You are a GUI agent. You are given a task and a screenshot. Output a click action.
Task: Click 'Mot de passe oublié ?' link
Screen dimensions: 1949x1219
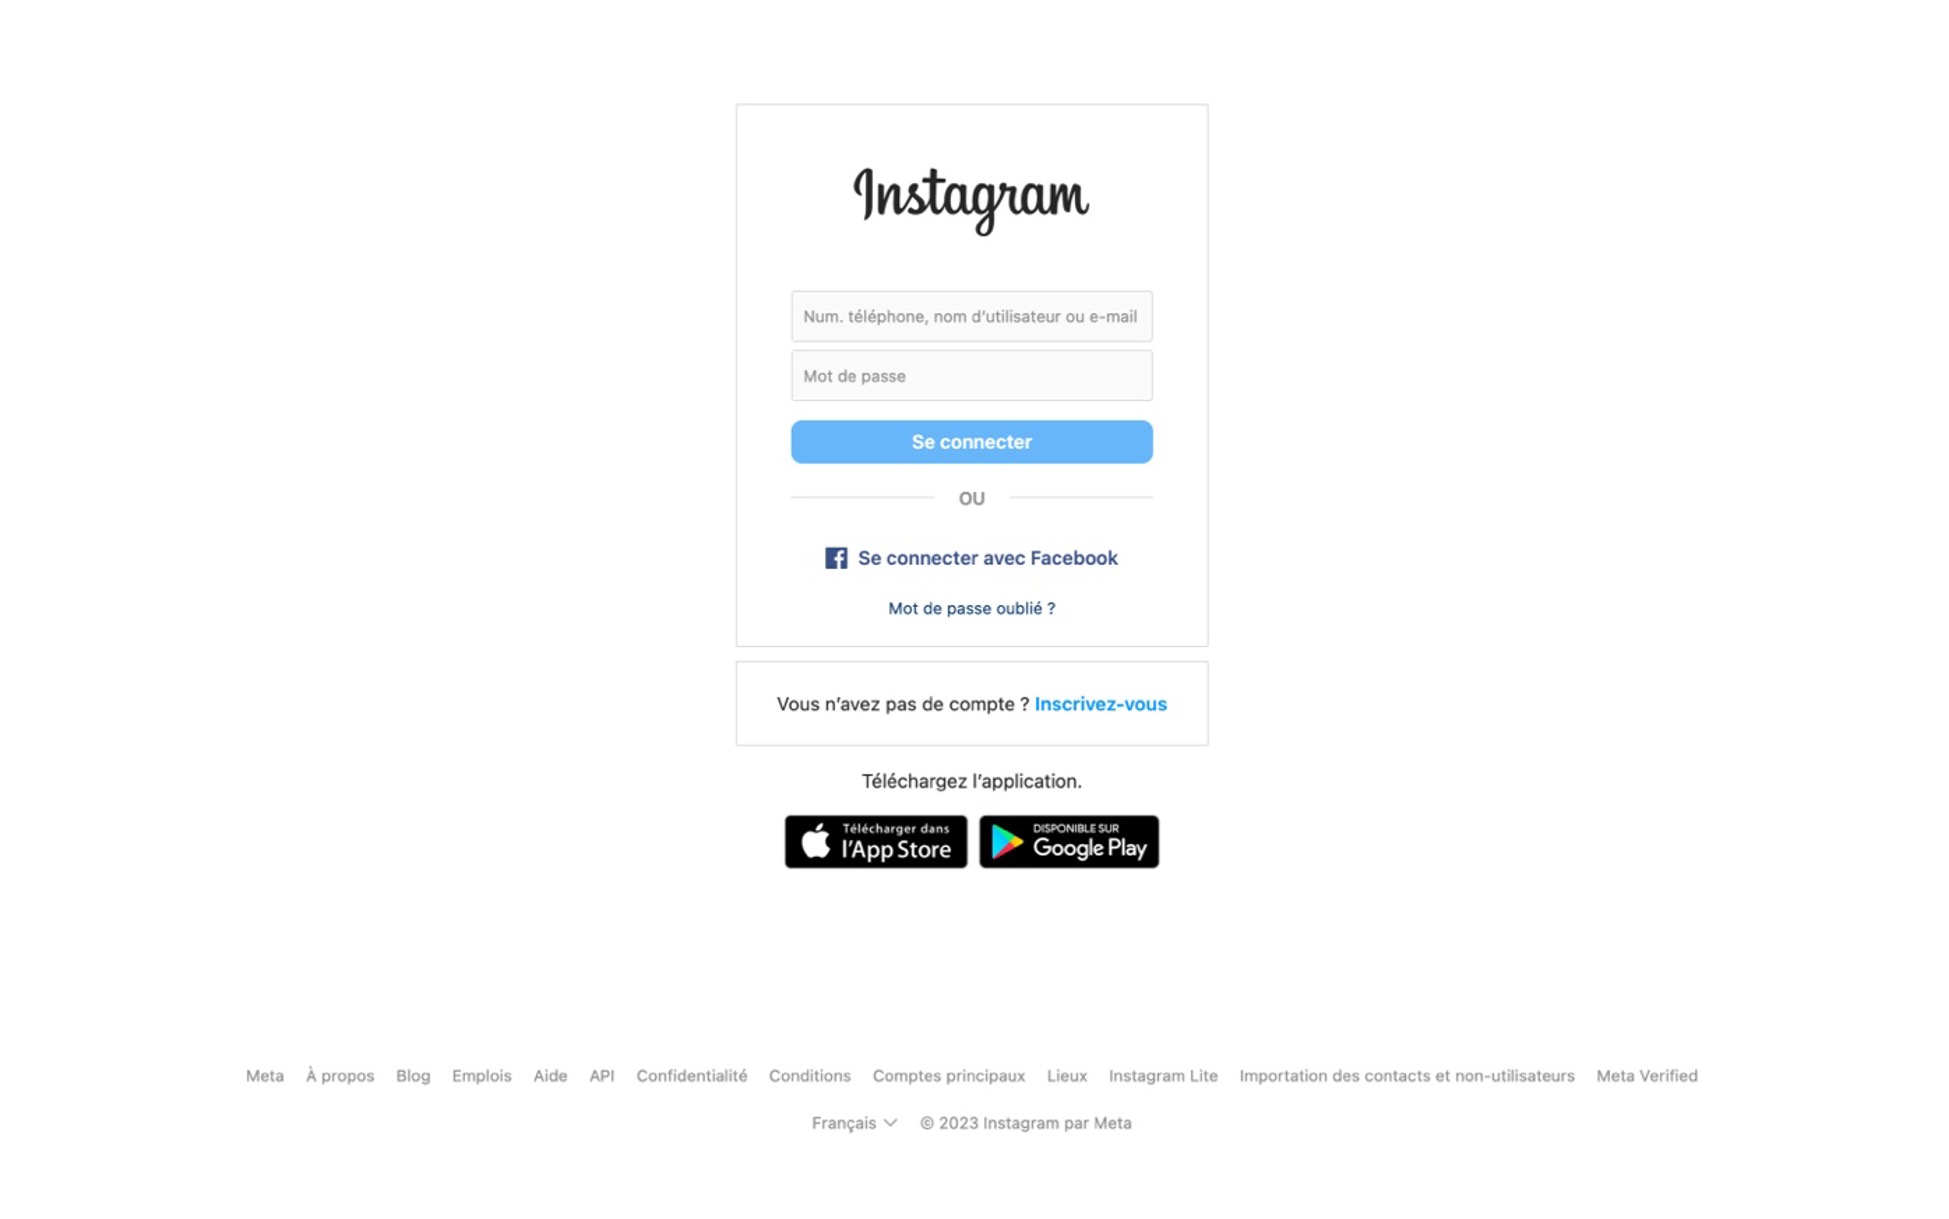click(x=972, y=608)
